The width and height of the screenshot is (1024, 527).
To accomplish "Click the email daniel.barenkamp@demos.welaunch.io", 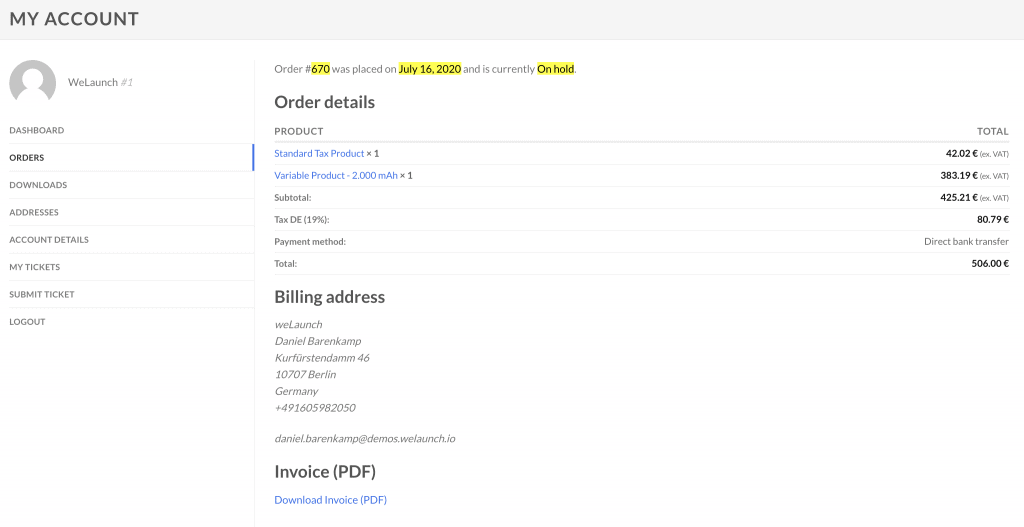I will pos(364,439).
